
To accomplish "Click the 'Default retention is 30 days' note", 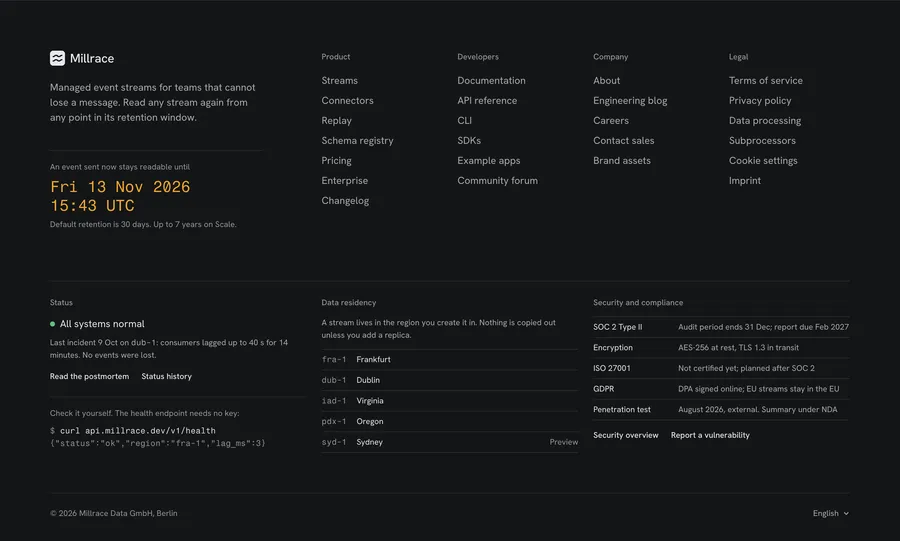I will tap(143, 224).
